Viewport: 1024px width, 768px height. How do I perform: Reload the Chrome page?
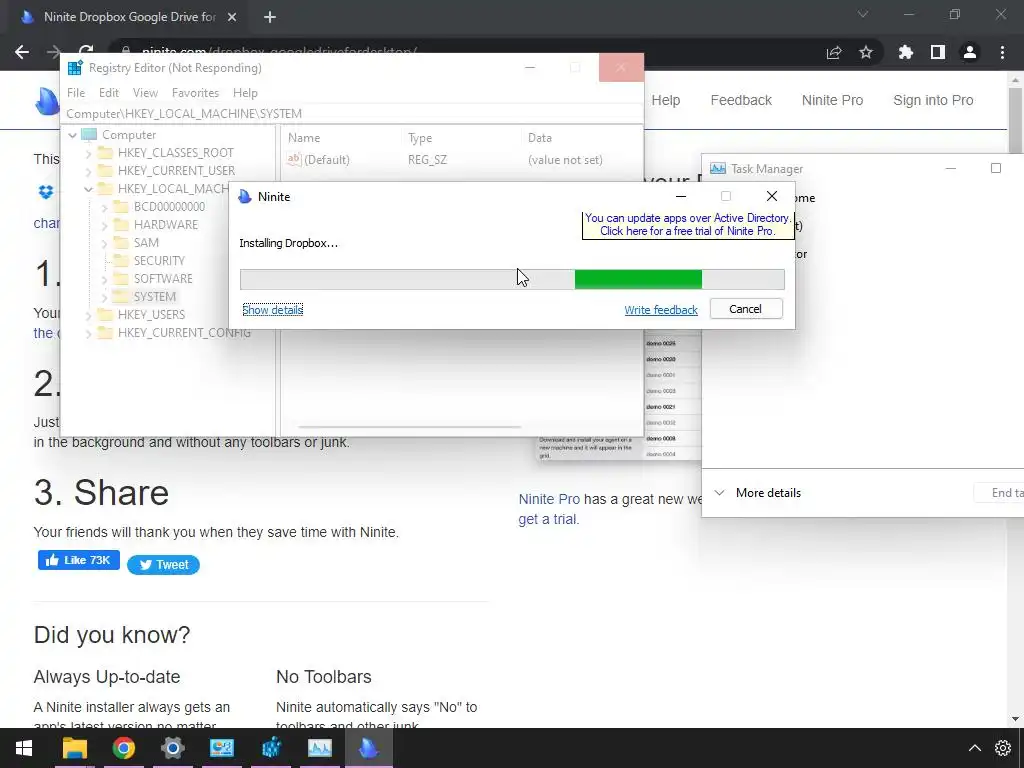86,51
